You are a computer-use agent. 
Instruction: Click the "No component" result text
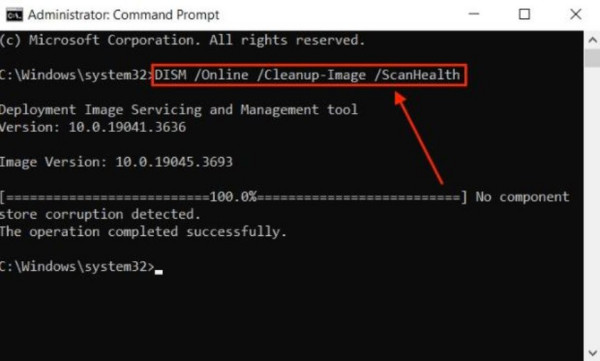[522, 197]
